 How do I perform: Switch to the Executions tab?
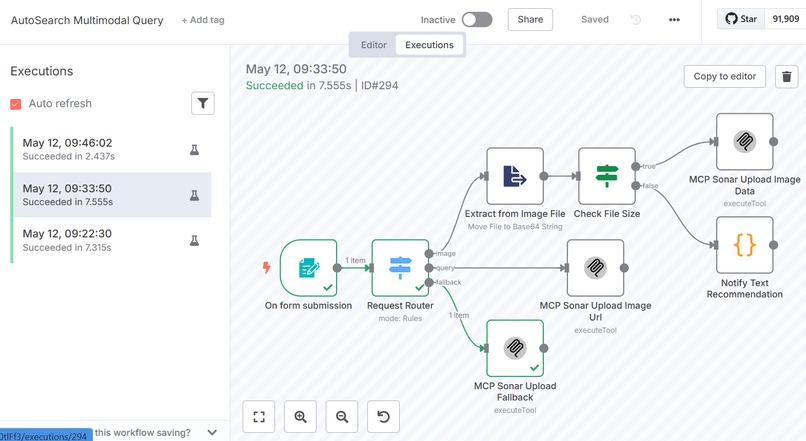(x=429, y=45)
